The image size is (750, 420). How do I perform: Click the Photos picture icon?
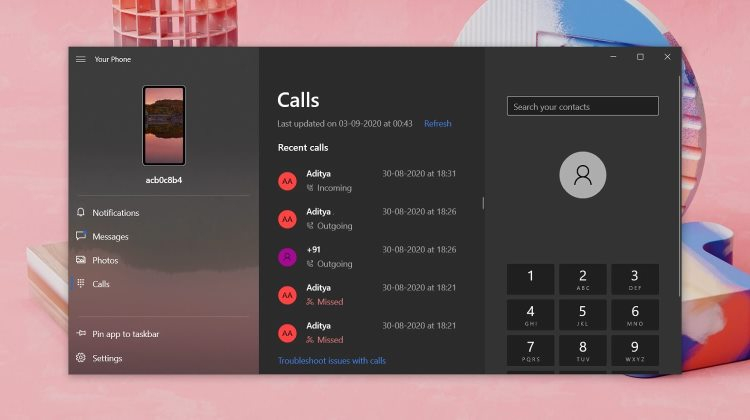(x=81, y=260)
